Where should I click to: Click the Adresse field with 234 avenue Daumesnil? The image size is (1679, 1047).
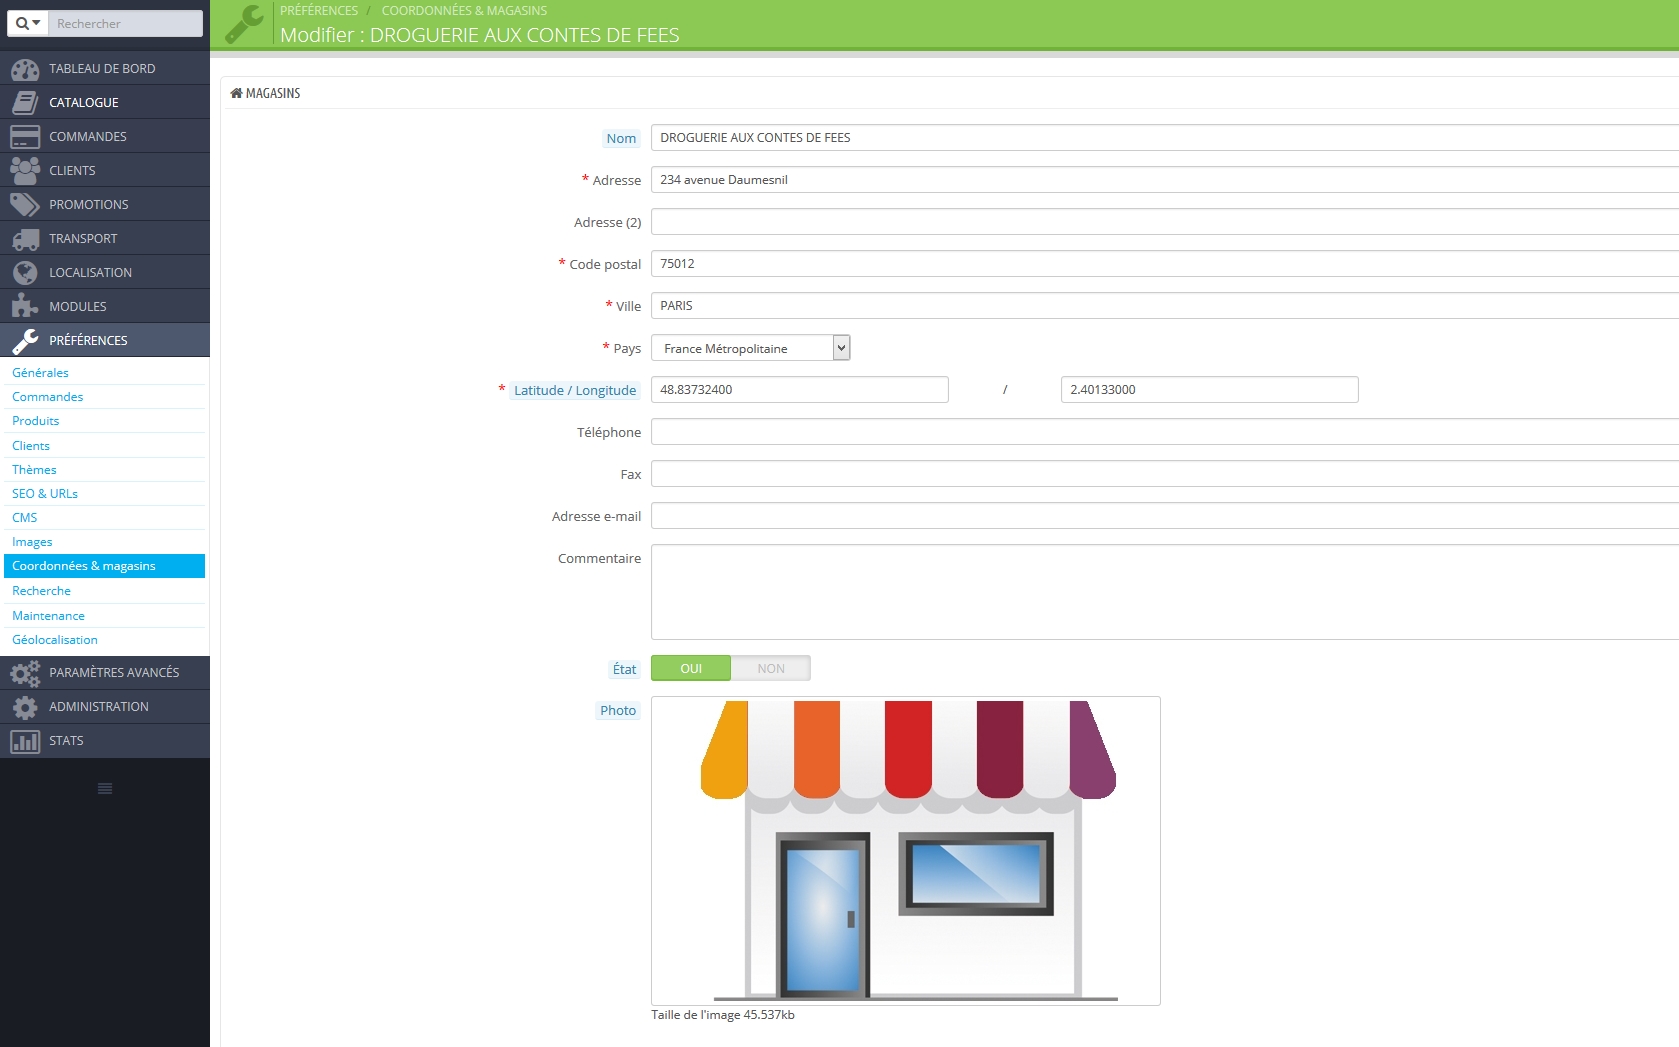1165,180
